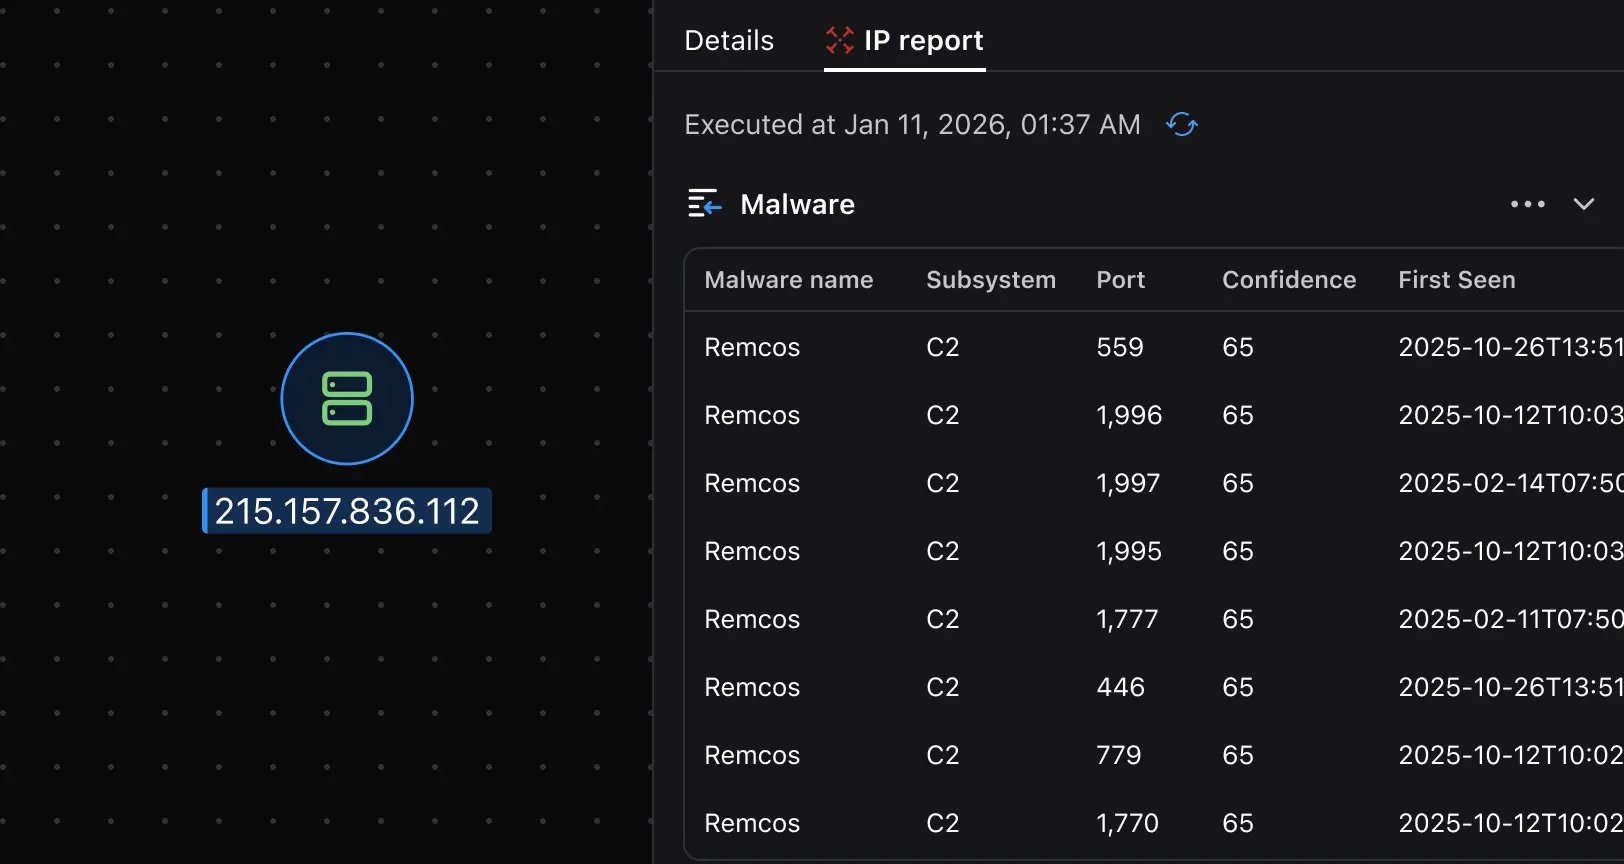Viewport: 1624px width, 864px height.
Task: Click first seen date in port 1,770 row
Action: click(1510, 823)
